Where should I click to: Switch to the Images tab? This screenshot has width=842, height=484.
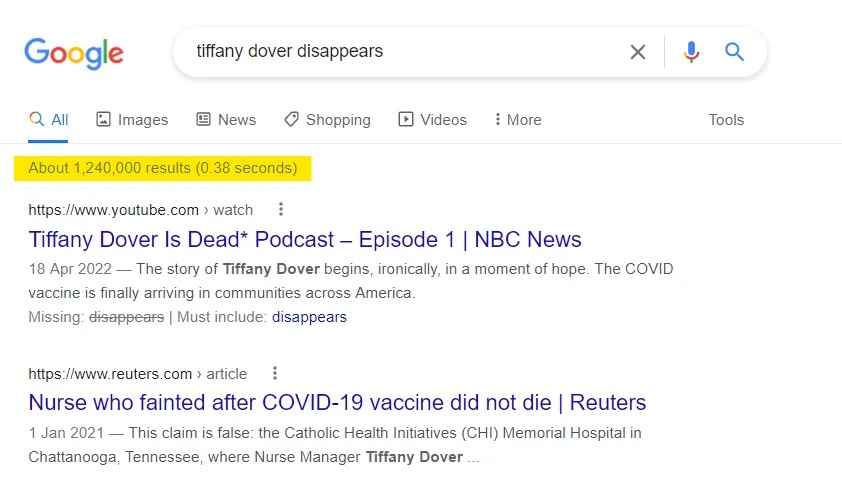coord(132,120)
